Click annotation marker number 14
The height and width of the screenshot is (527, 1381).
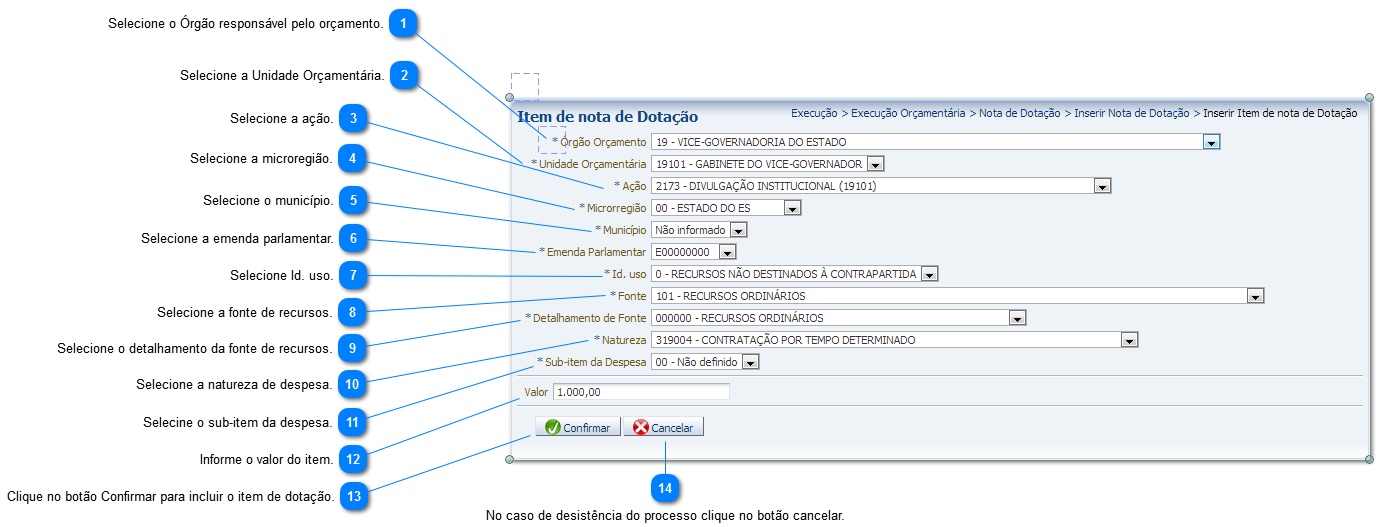[664, 489]
